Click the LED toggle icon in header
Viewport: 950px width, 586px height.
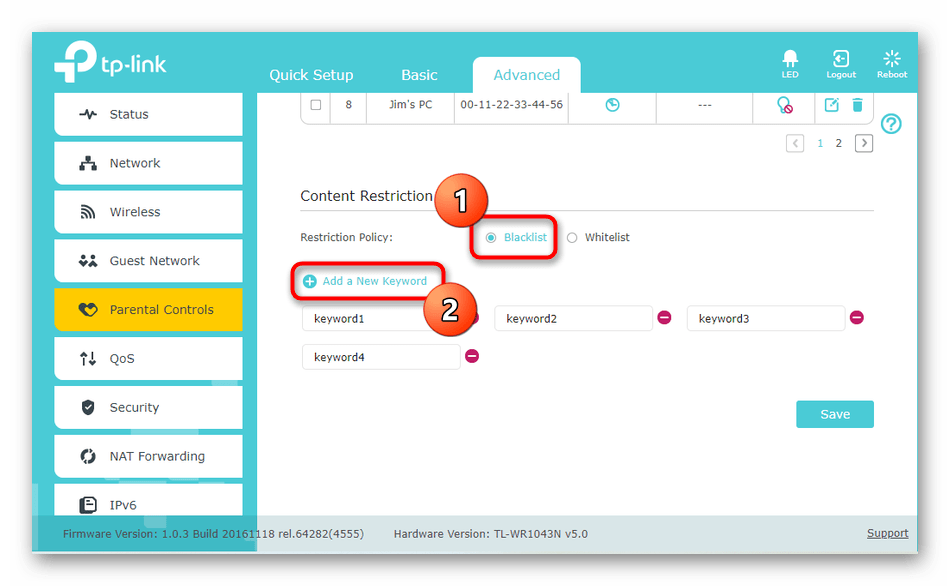coord(789,61)
